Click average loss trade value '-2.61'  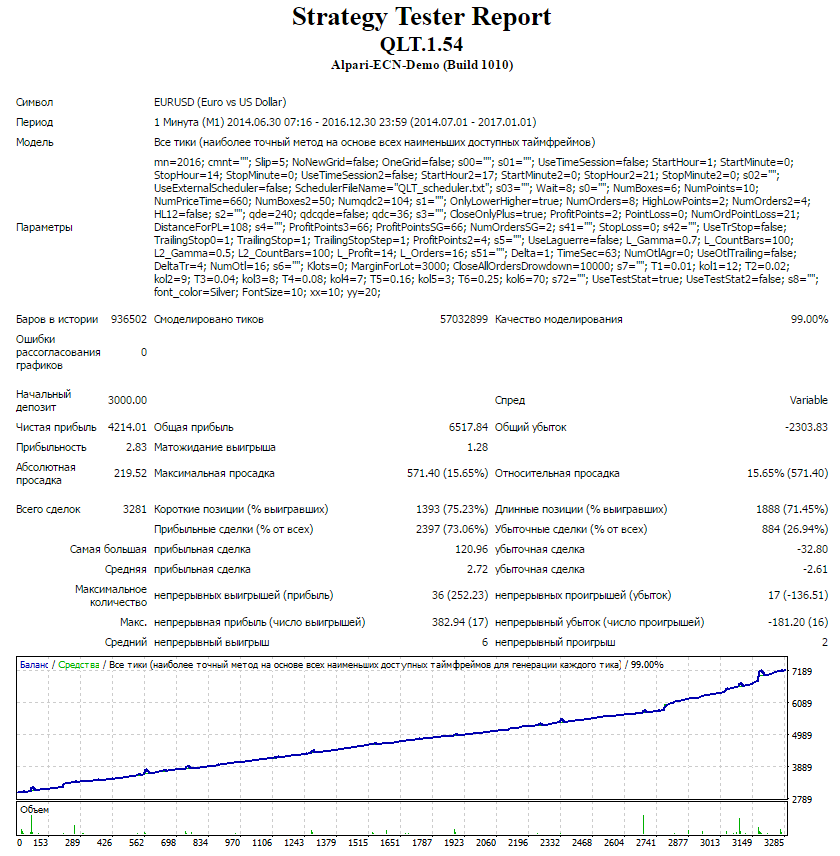[815, 569]
